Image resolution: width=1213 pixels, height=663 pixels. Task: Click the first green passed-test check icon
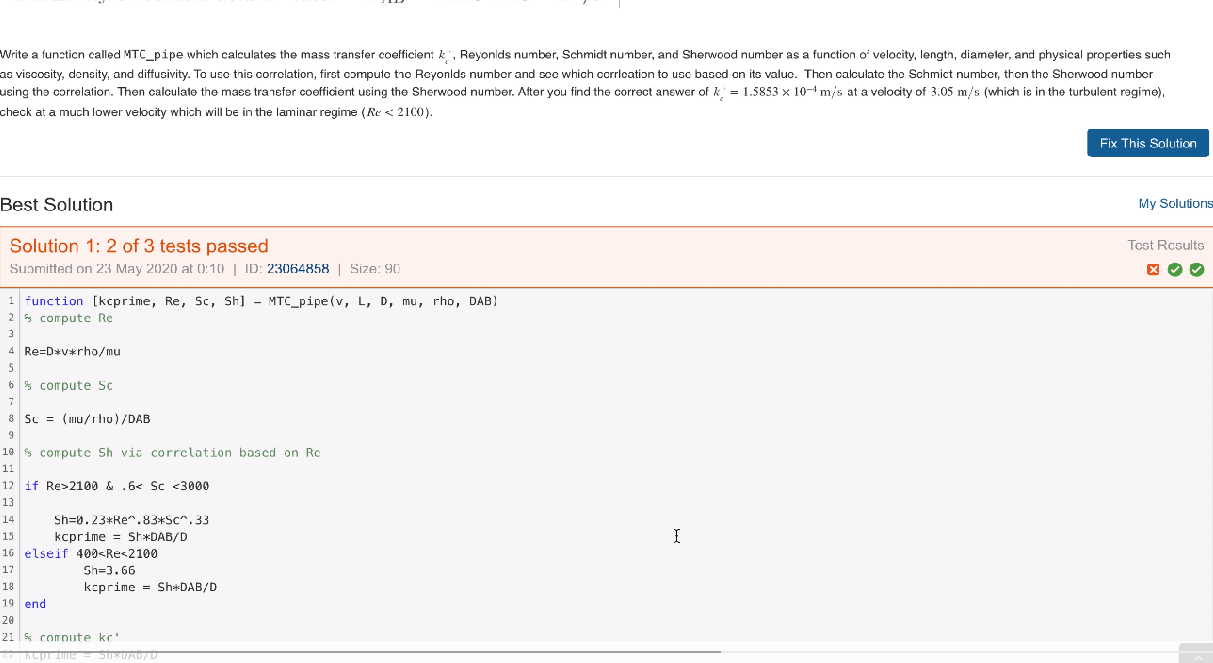click(x=1176, y=269)
